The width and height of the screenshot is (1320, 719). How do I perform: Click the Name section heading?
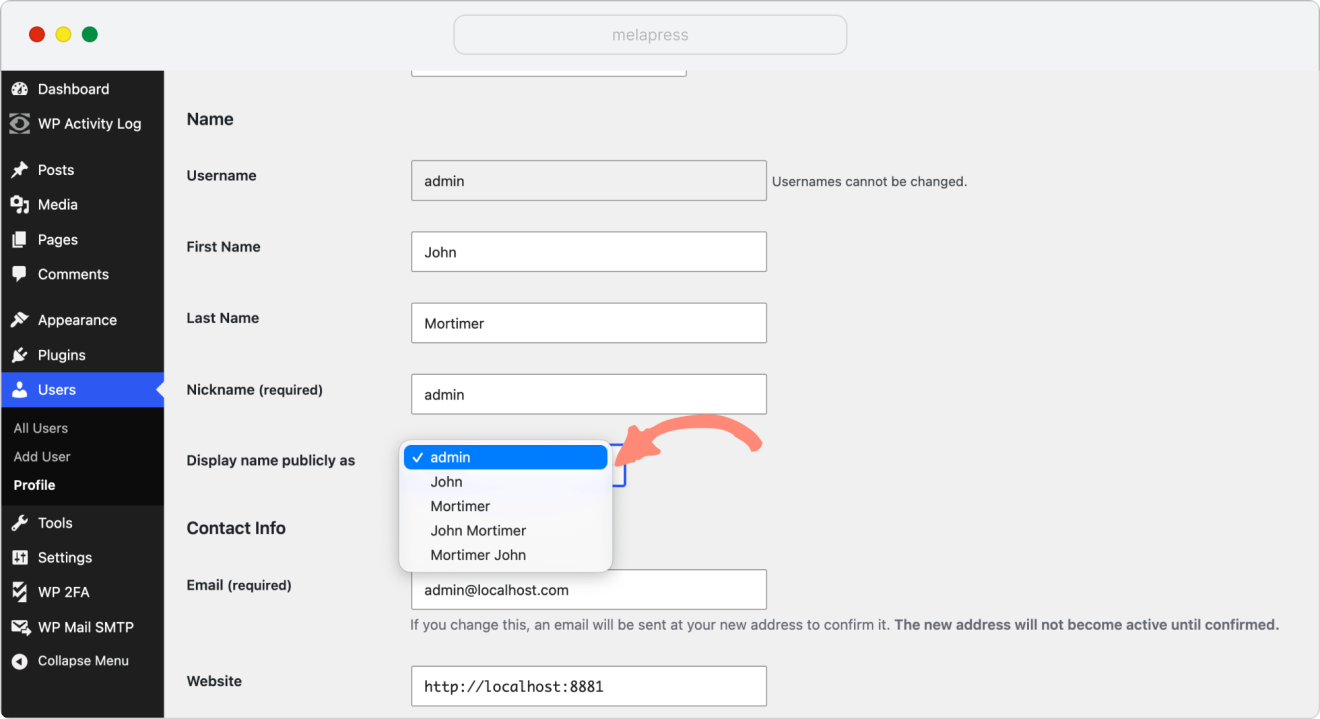(210, 119)
